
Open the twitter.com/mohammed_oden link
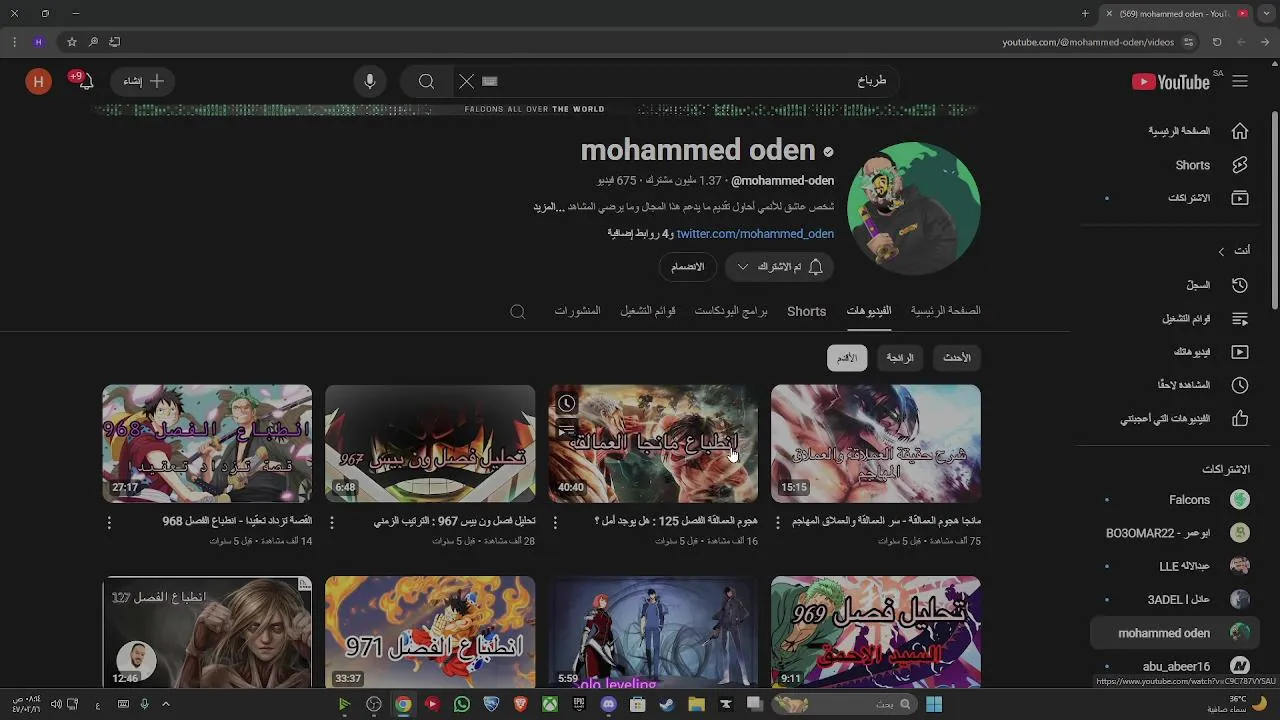(755, 233)
